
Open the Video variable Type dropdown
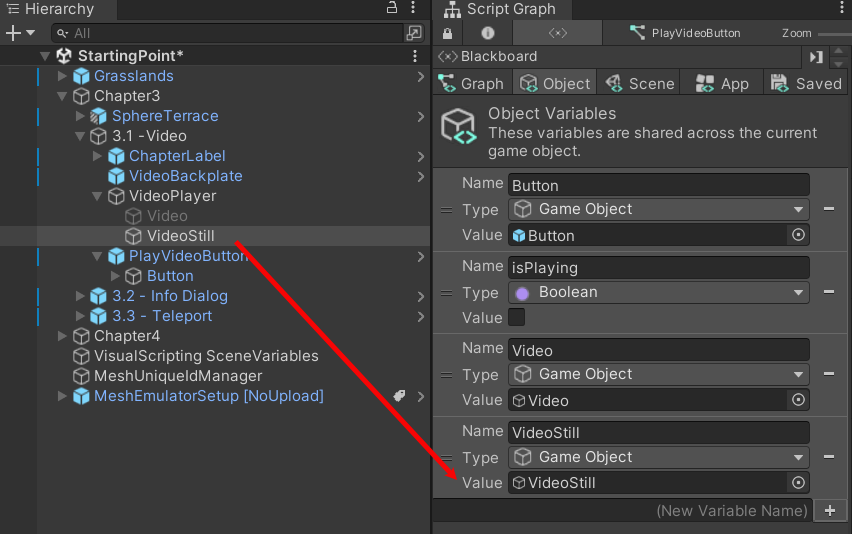(659, 374)
